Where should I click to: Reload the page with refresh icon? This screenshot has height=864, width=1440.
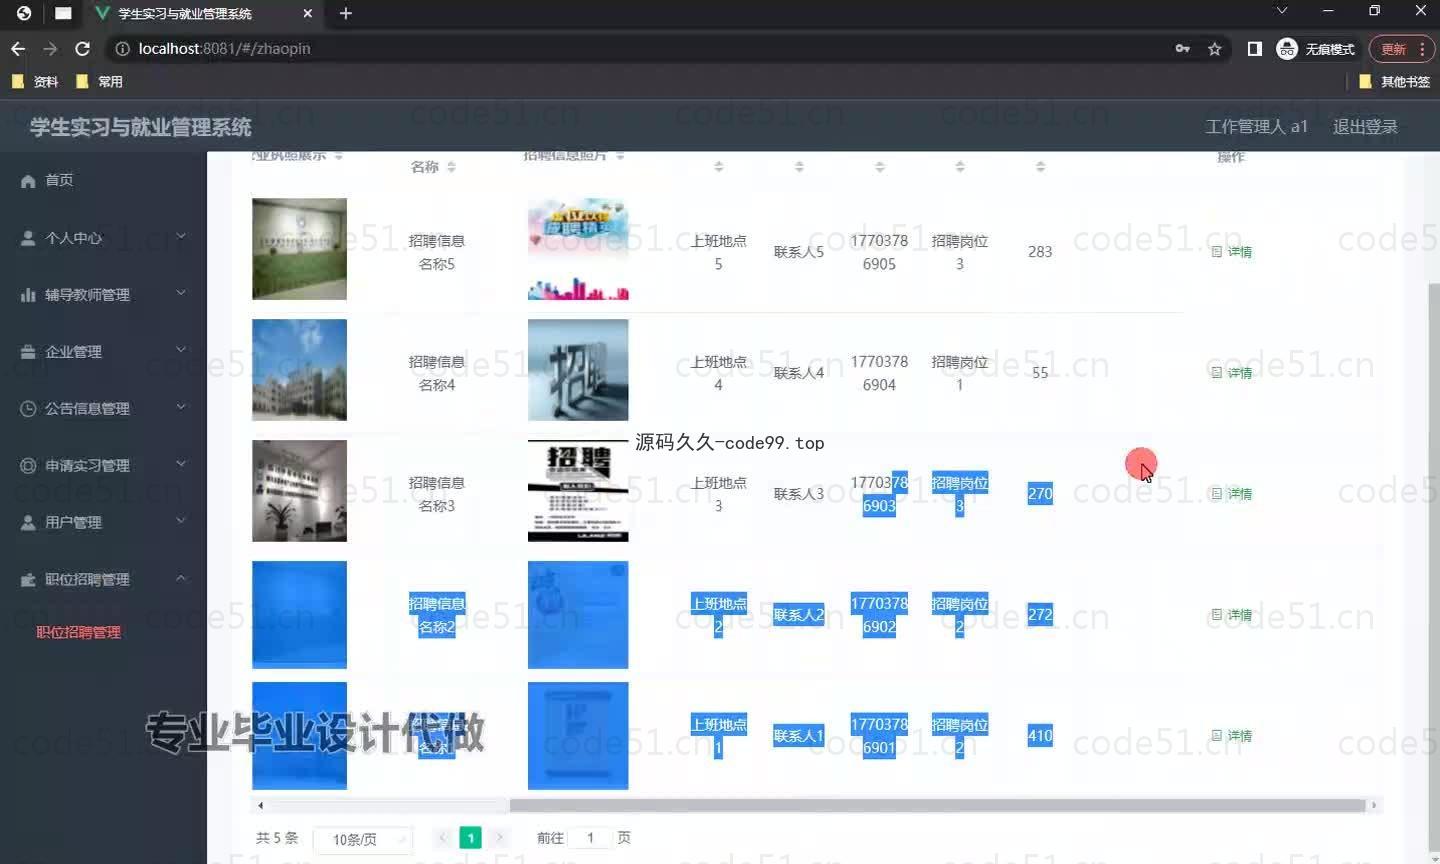83,48
